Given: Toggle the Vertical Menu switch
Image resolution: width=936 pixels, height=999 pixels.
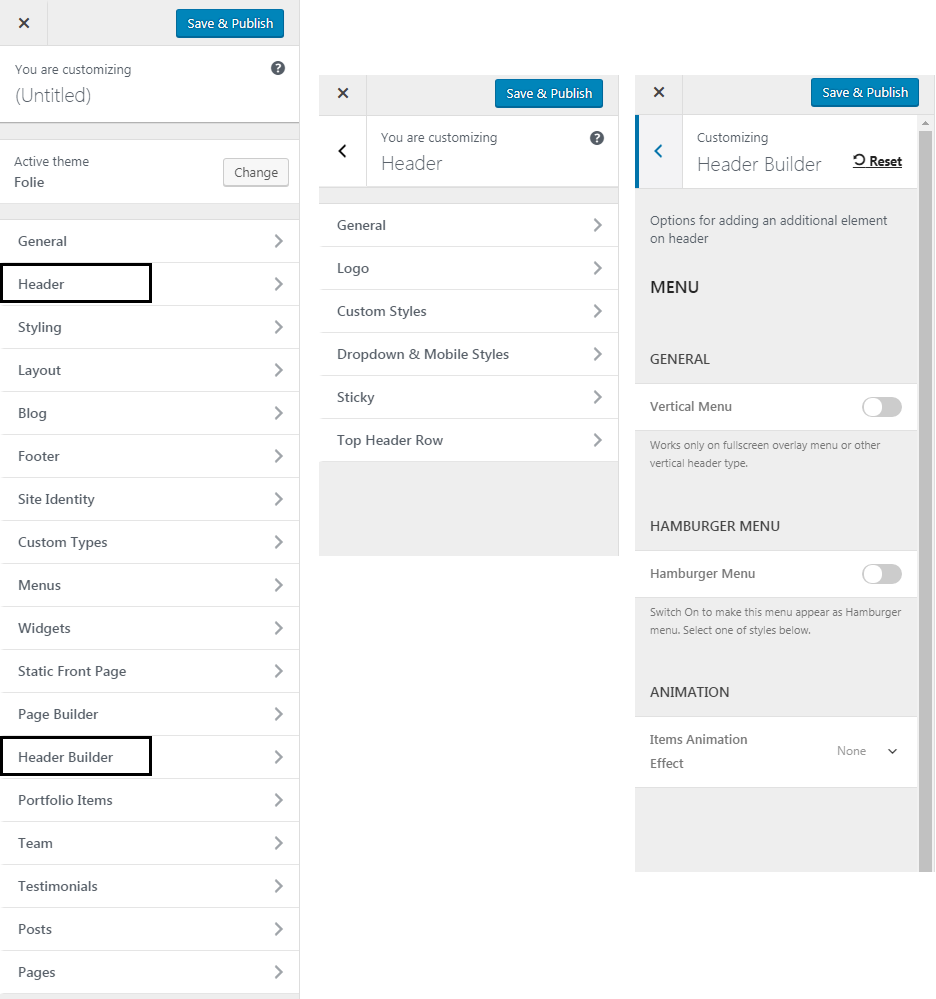Looking at the screenshot, I should (882, 406).
